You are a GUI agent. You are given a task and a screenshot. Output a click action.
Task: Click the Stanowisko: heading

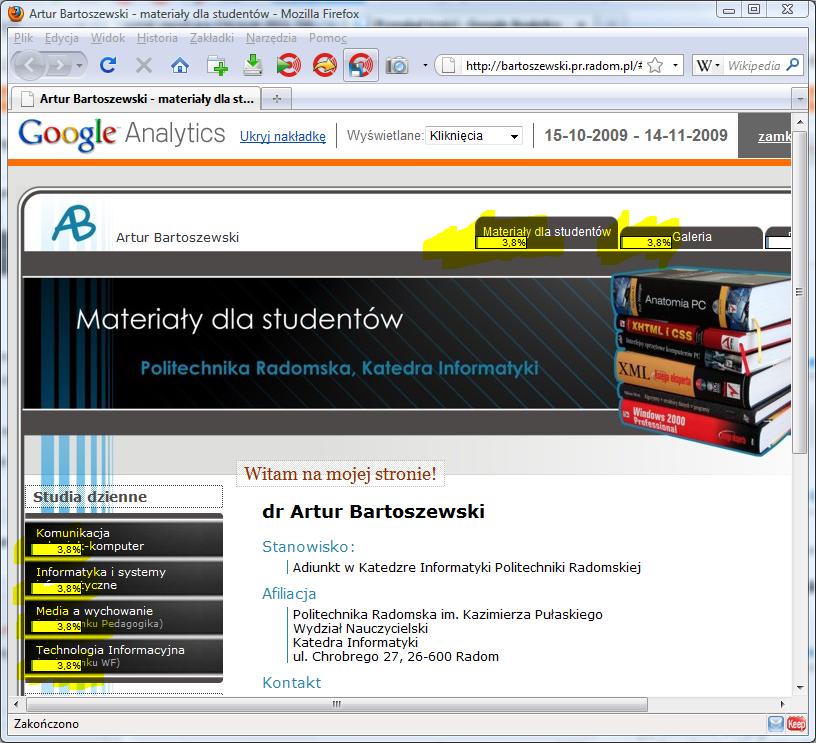(x=308, y=547)
